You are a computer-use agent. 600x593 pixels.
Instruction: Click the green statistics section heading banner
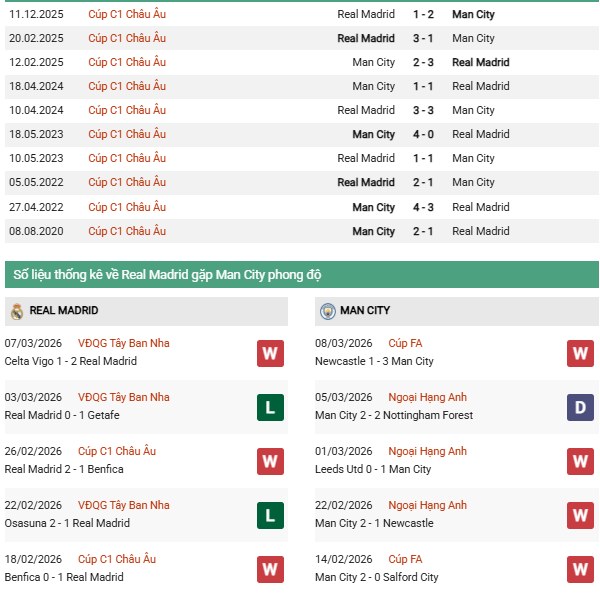(x=300, y=275)
